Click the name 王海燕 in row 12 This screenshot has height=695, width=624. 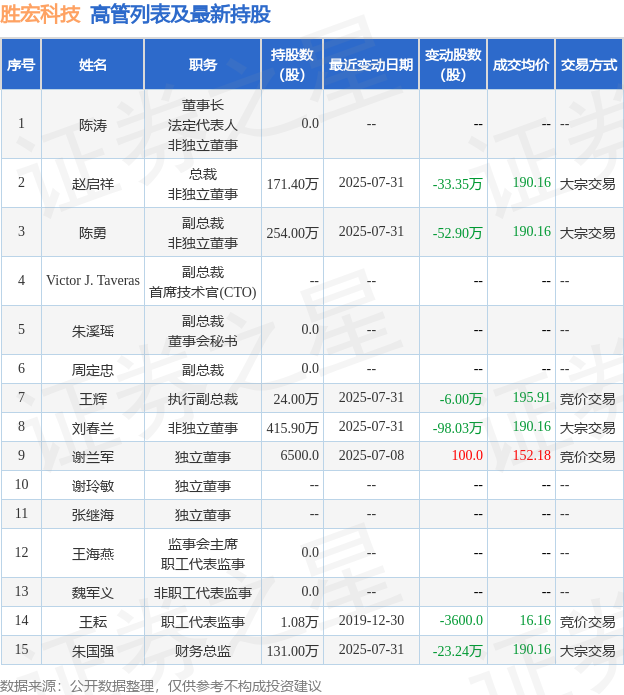point(93,553)
